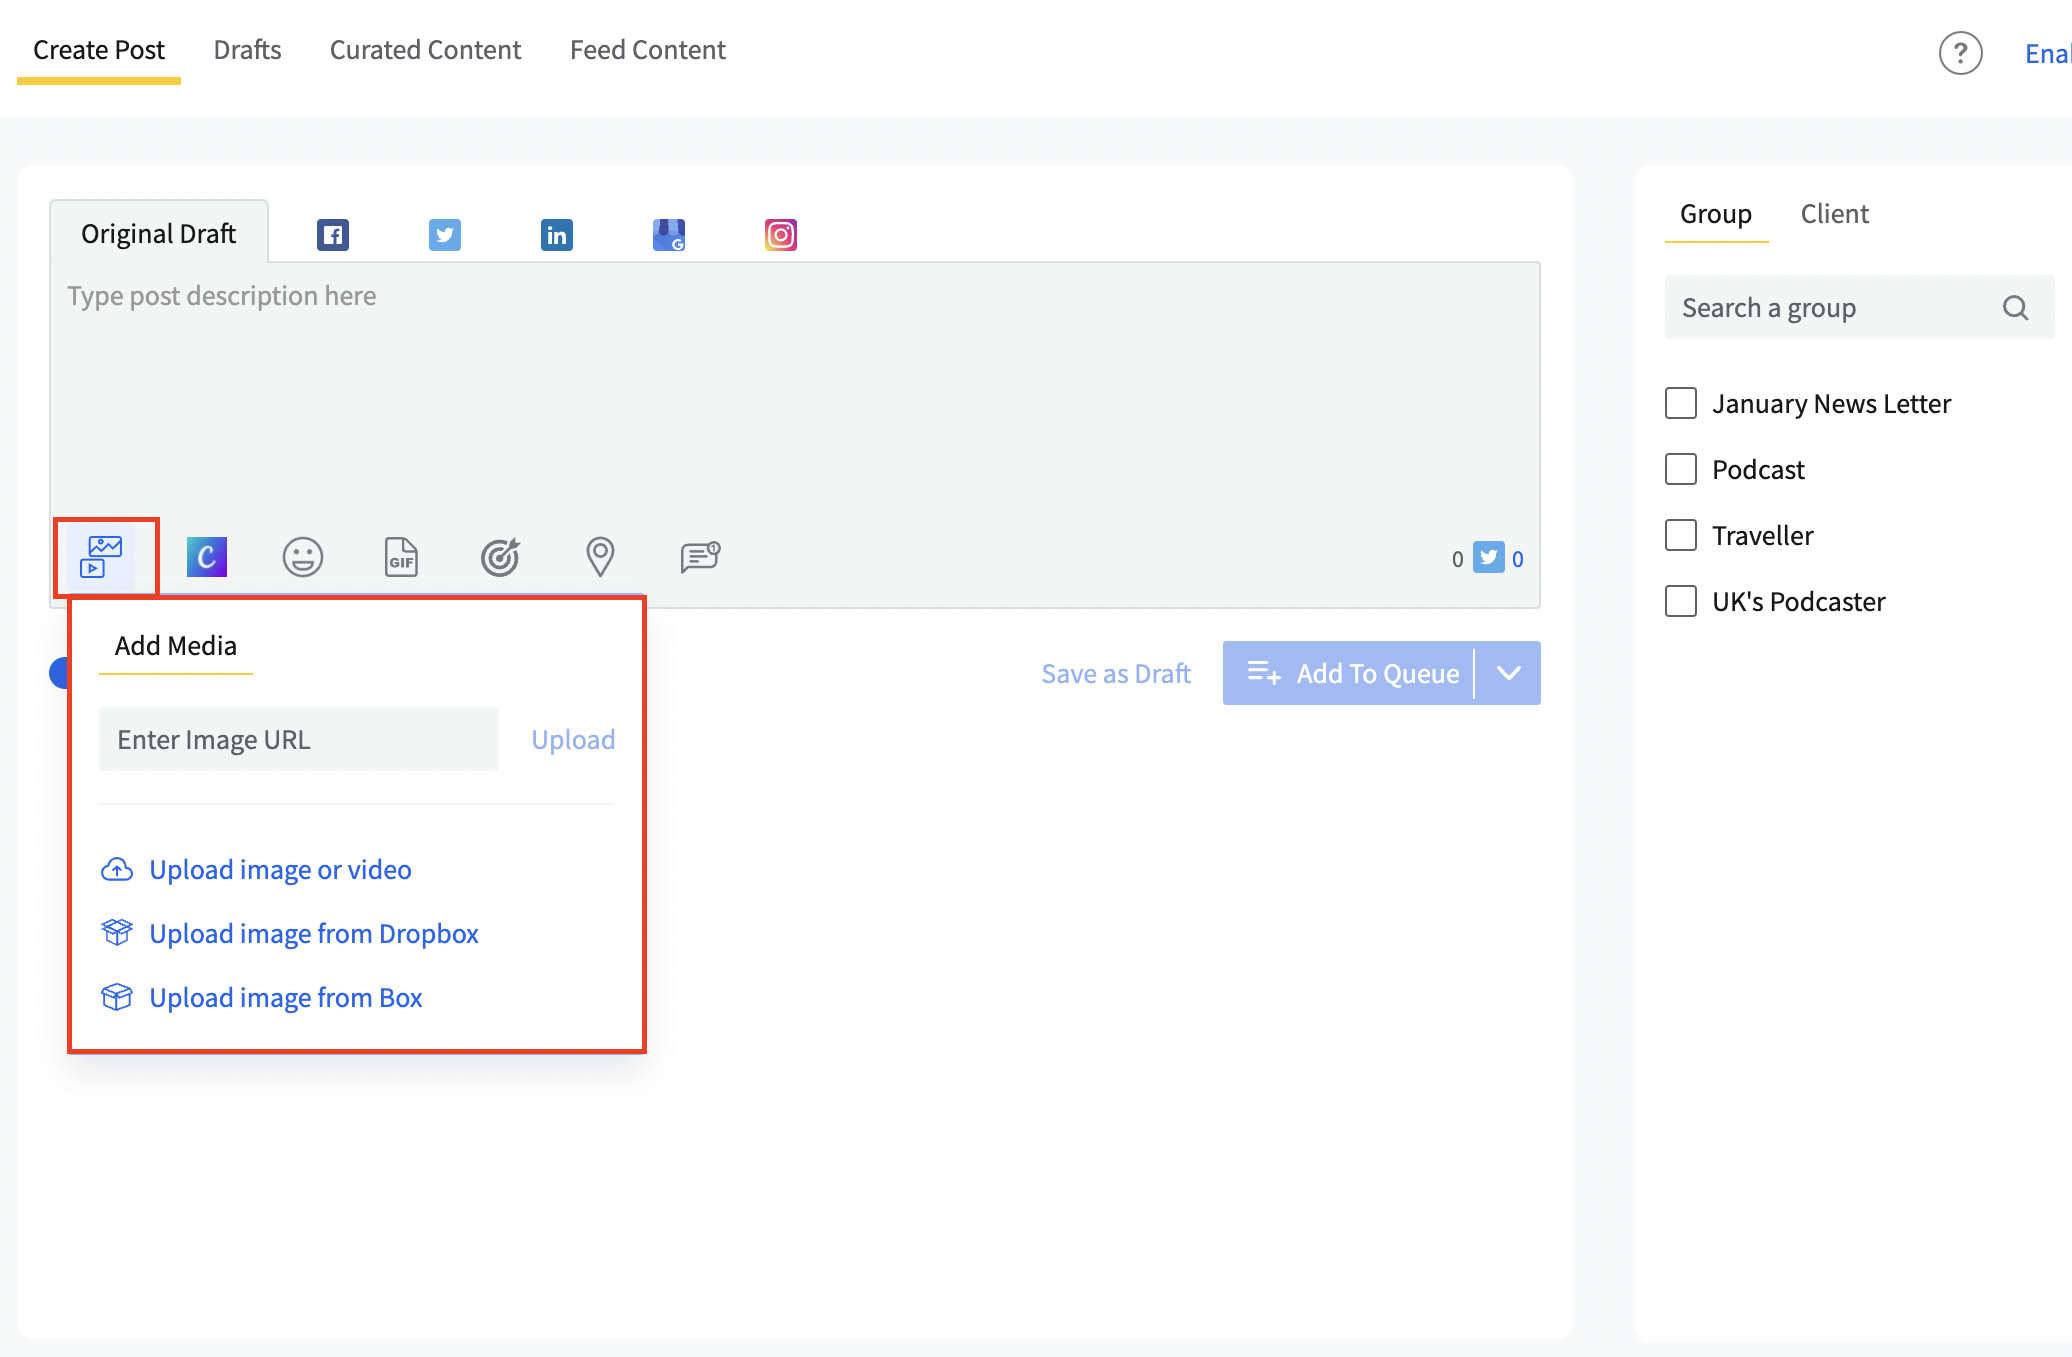Click the Add Media image/video icon
2072x1357 pixels.
click(x=105, y=557)
